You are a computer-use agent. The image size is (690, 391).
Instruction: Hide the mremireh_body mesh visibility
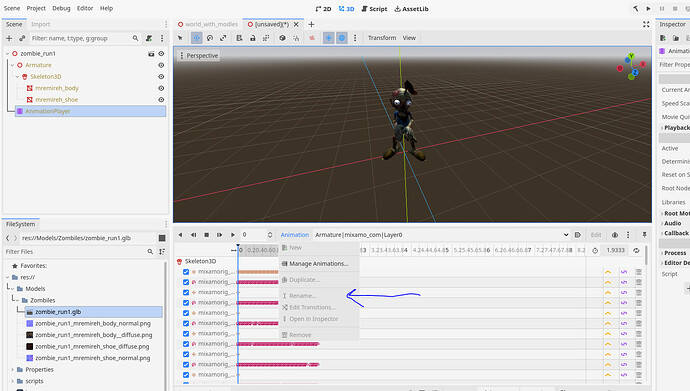(161, 88)
